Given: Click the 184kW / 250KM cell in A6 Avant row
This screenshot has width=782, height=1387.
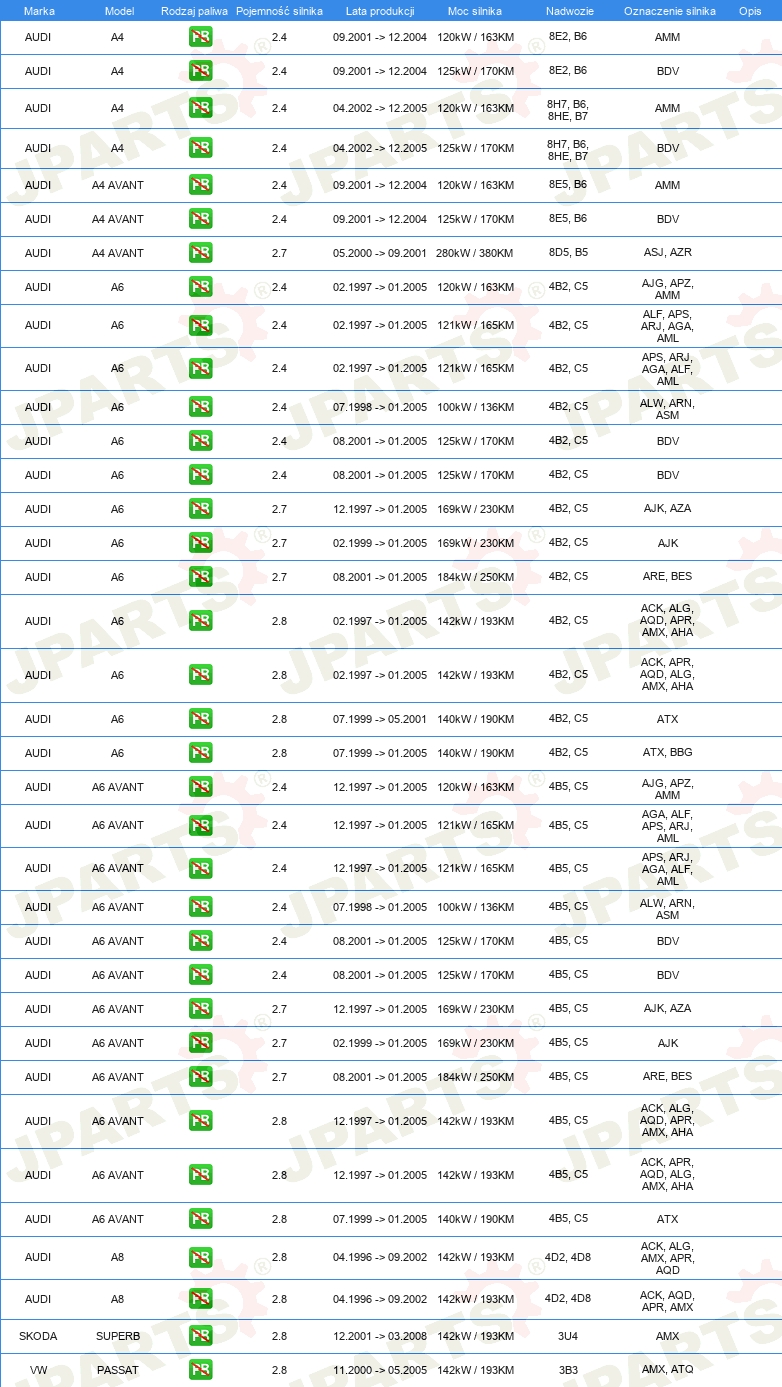Looking at the screenshot, I should tap(475, 1077).
